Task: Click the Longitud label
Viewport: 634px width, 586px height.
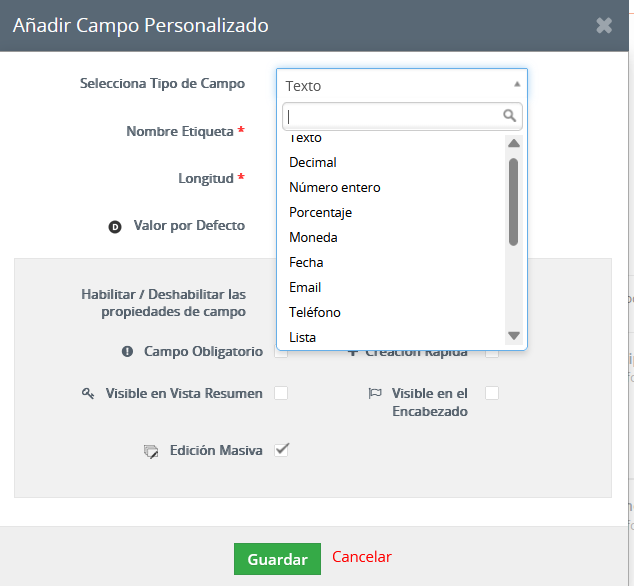Action: click(206, 178)
